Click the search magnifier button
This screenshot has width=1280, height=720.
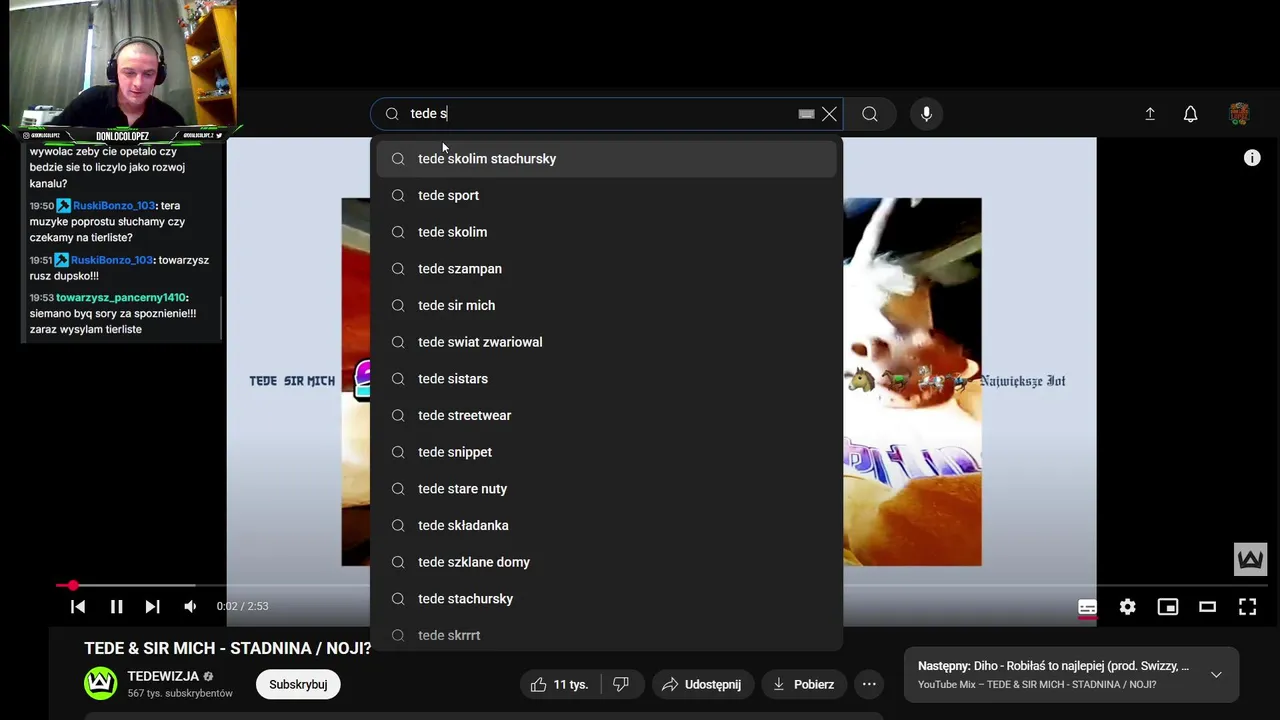tap(870, 114)
